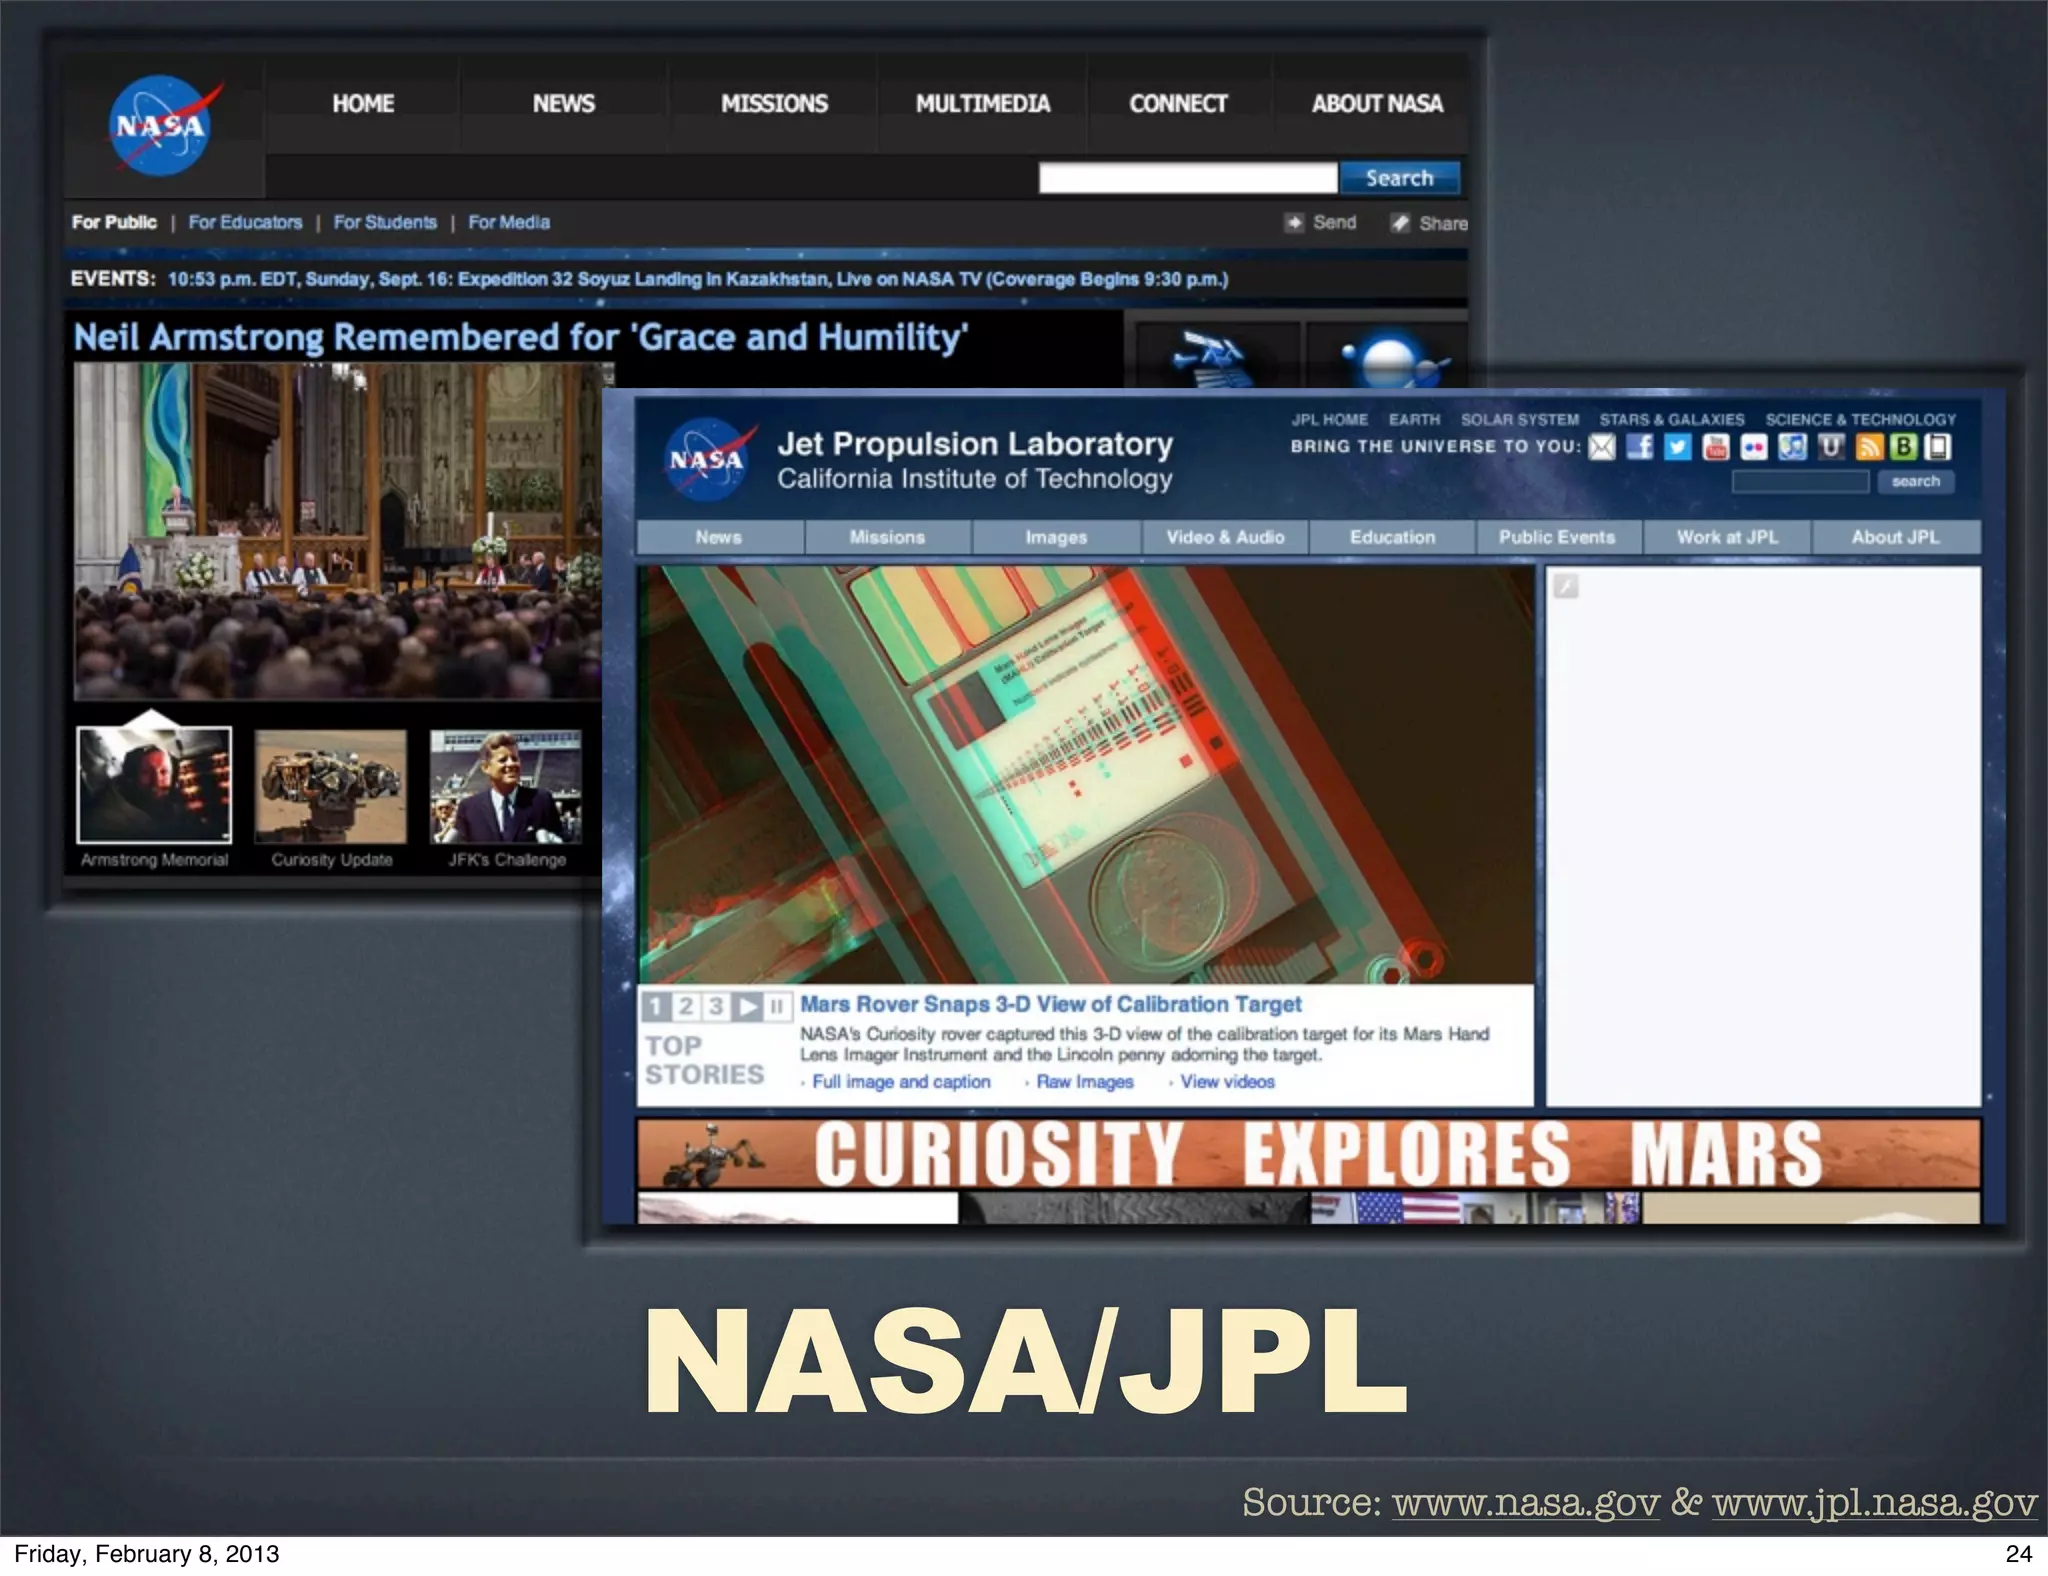Open the JPL Facebook icon
2048x1576 pixels.
tap(1640, 447)
